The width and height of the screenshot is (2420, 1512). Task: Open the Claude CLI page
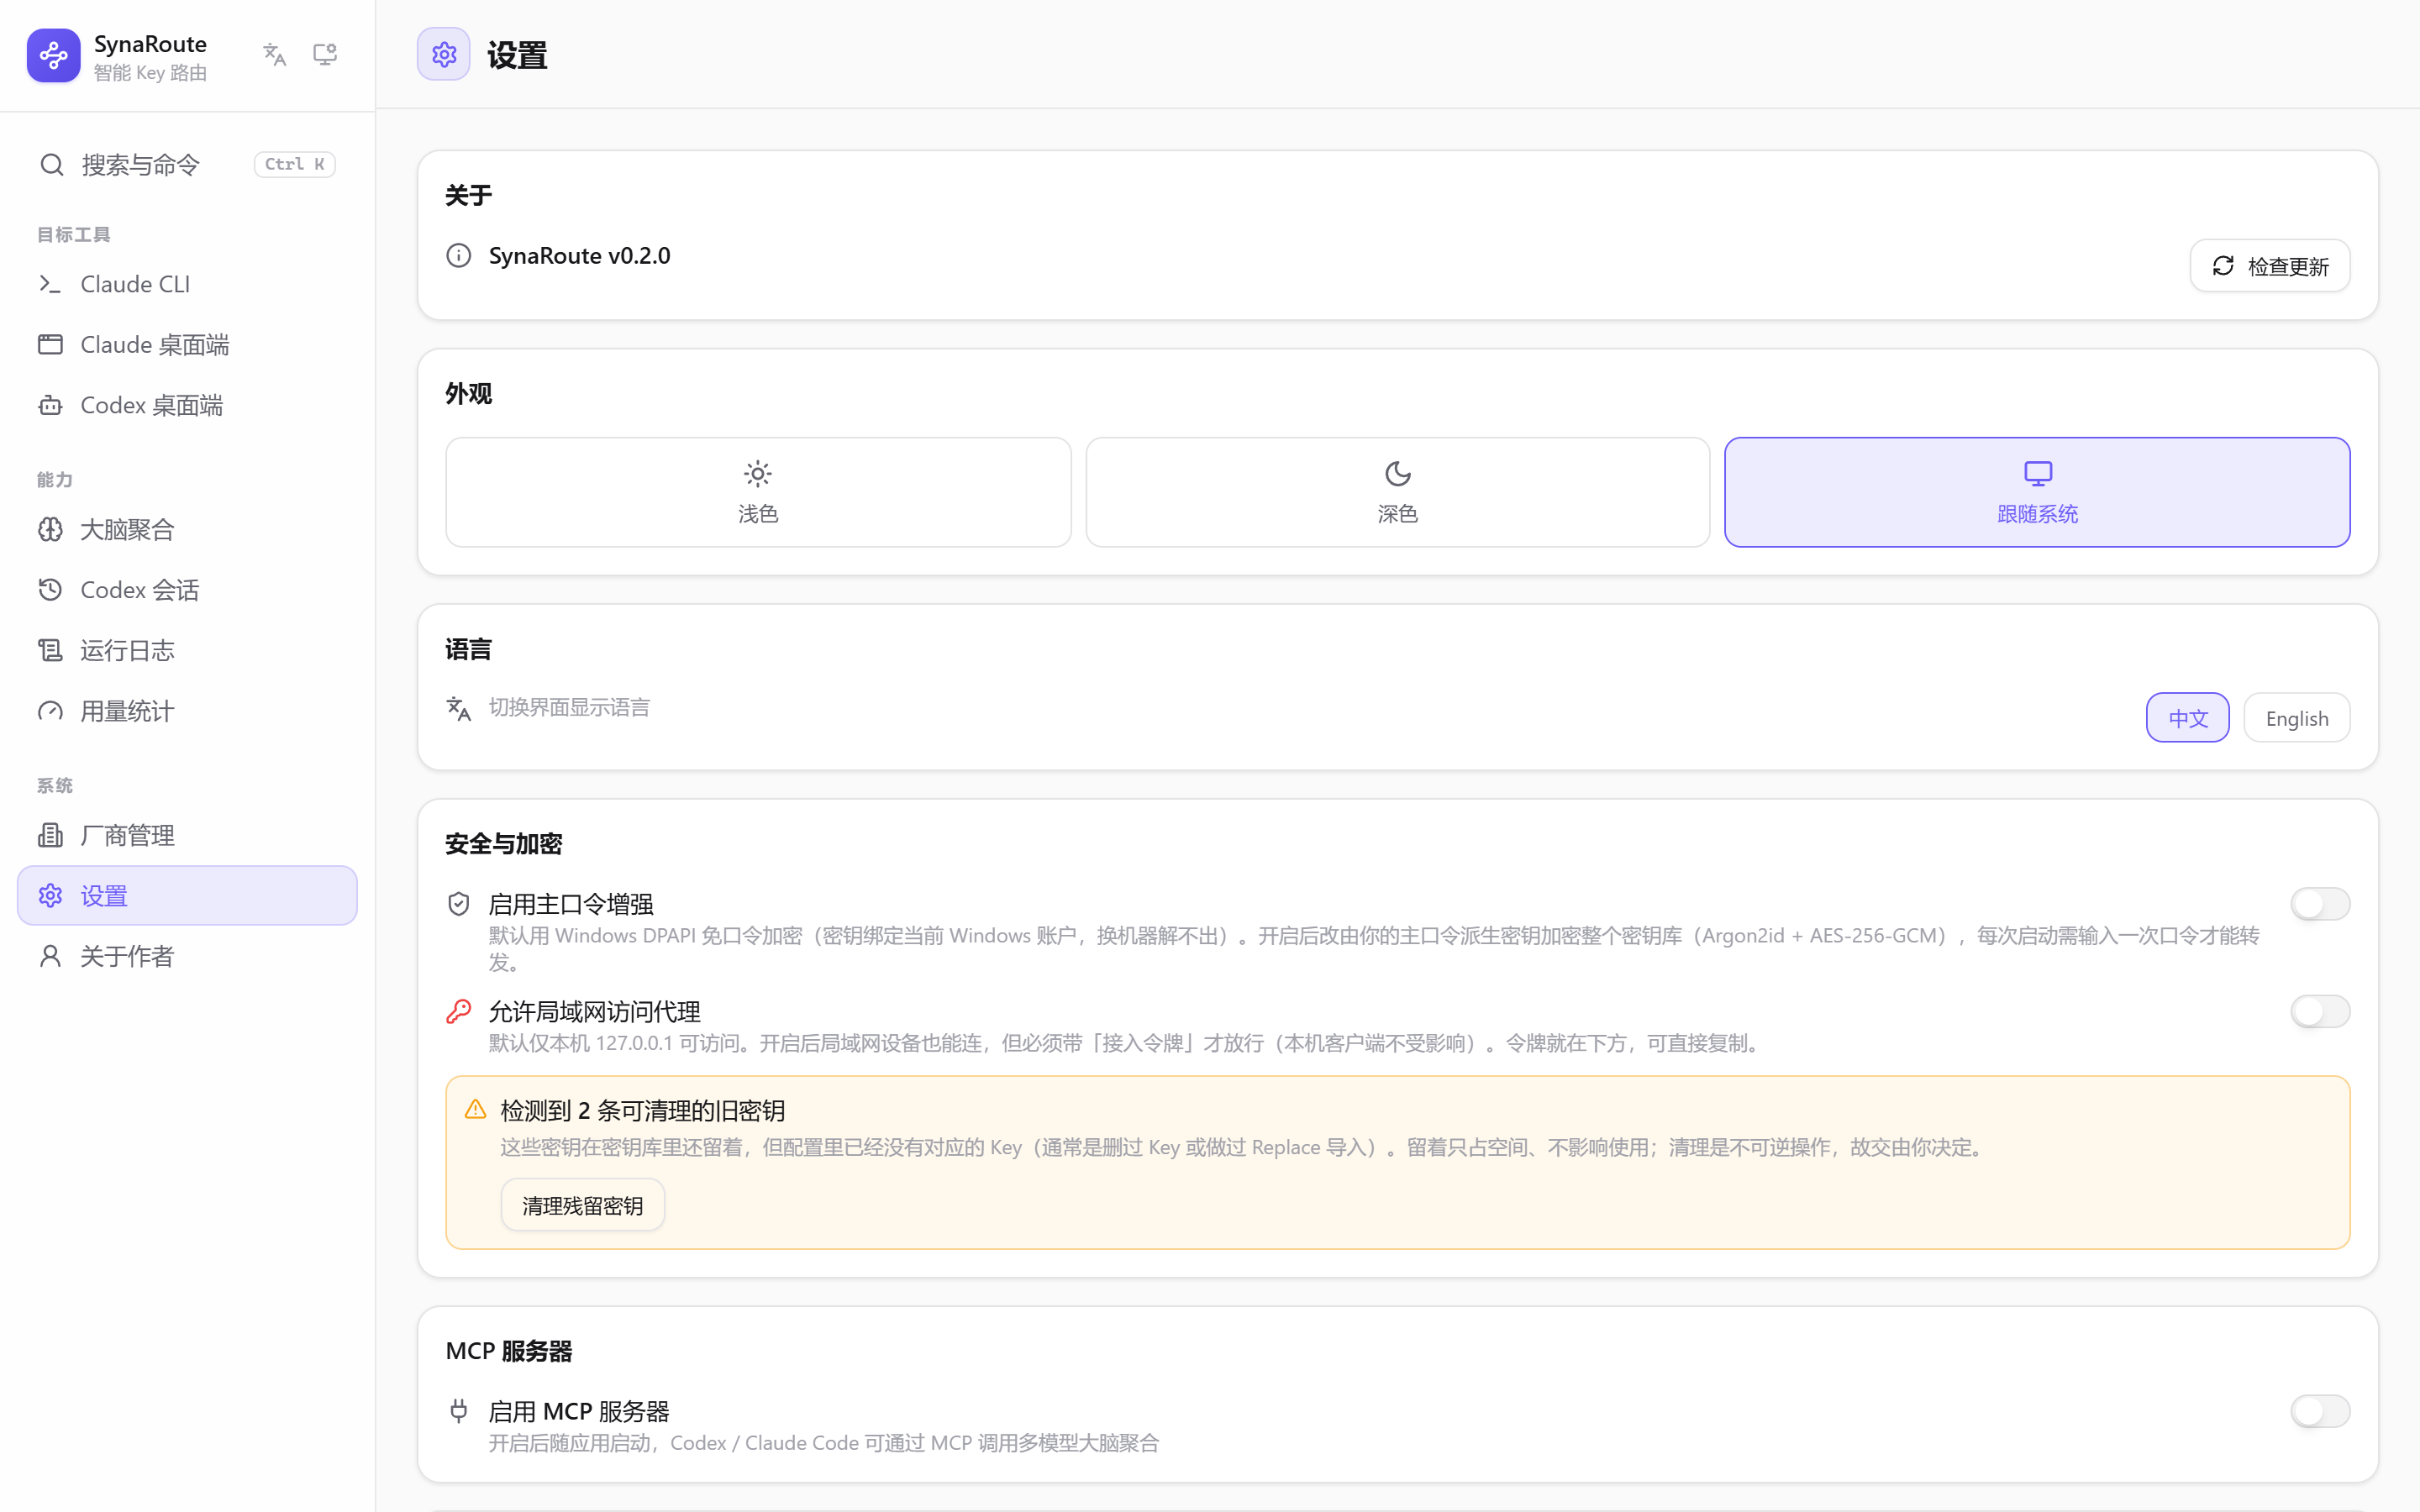[x=187, y=284]
